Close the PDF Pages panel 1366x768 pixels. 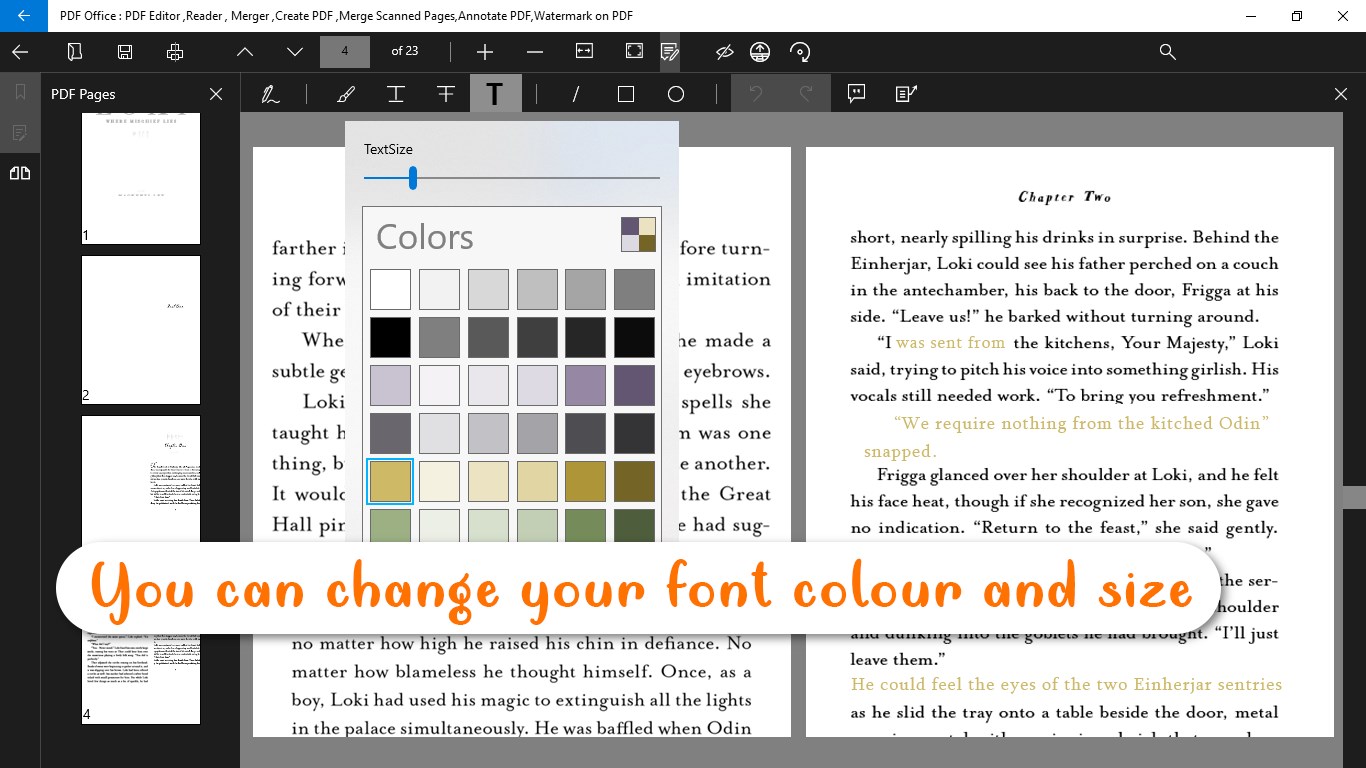[216, 94]
